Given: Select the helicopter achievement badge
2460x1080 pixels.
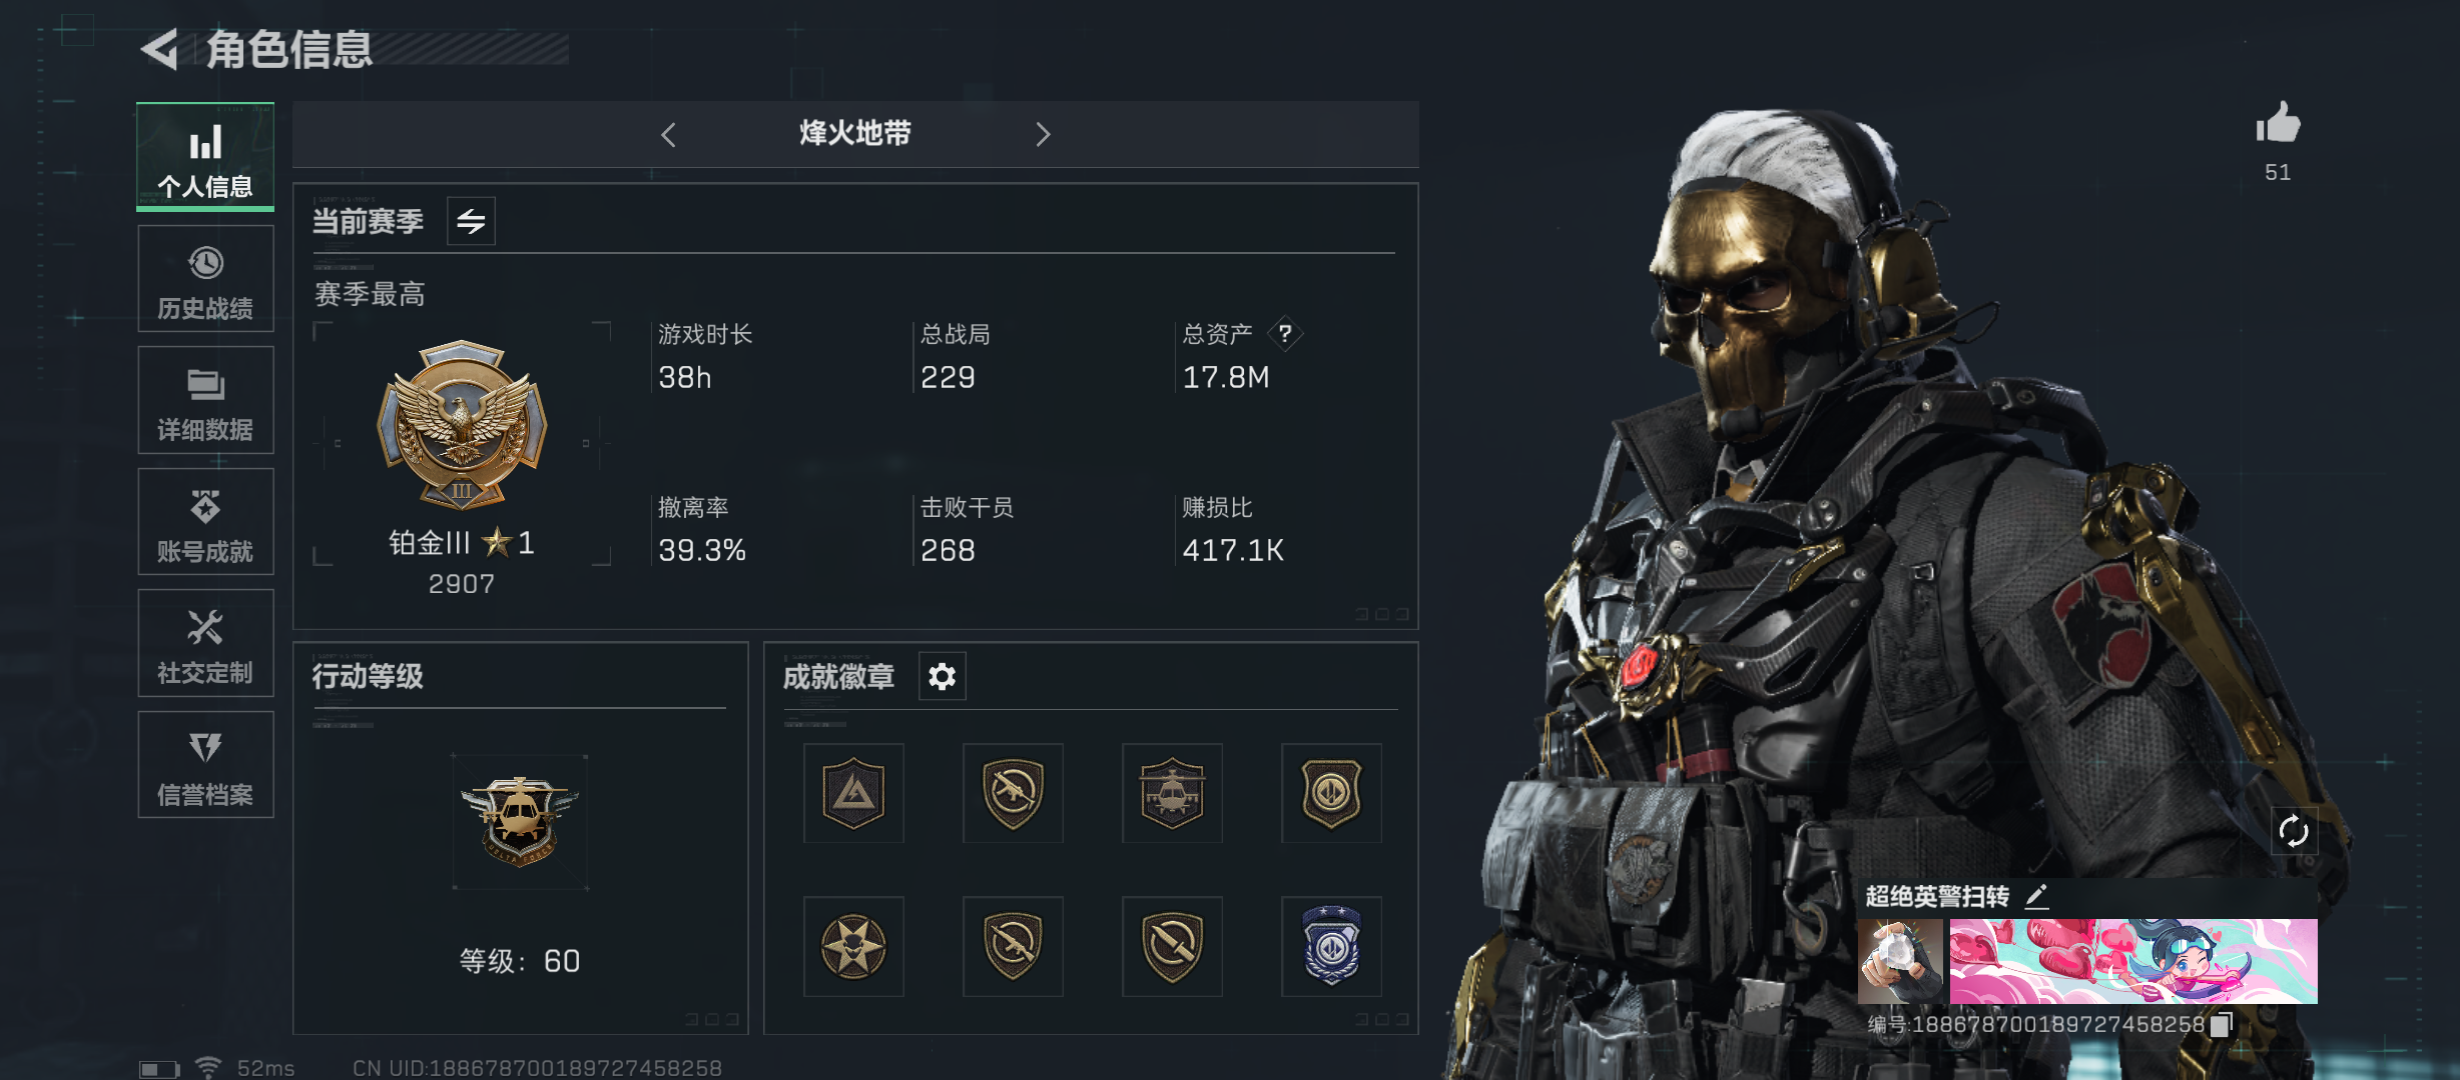Looking at the screenshot, I should click(1172, 793).
